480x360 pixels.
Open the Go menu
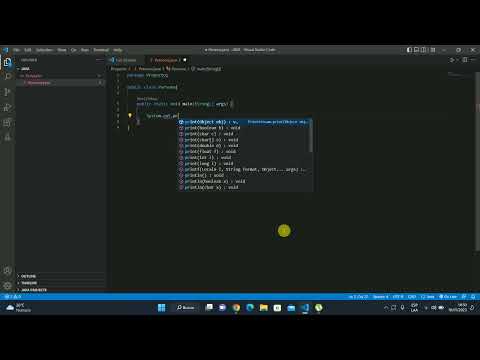[x=74, y=50]
